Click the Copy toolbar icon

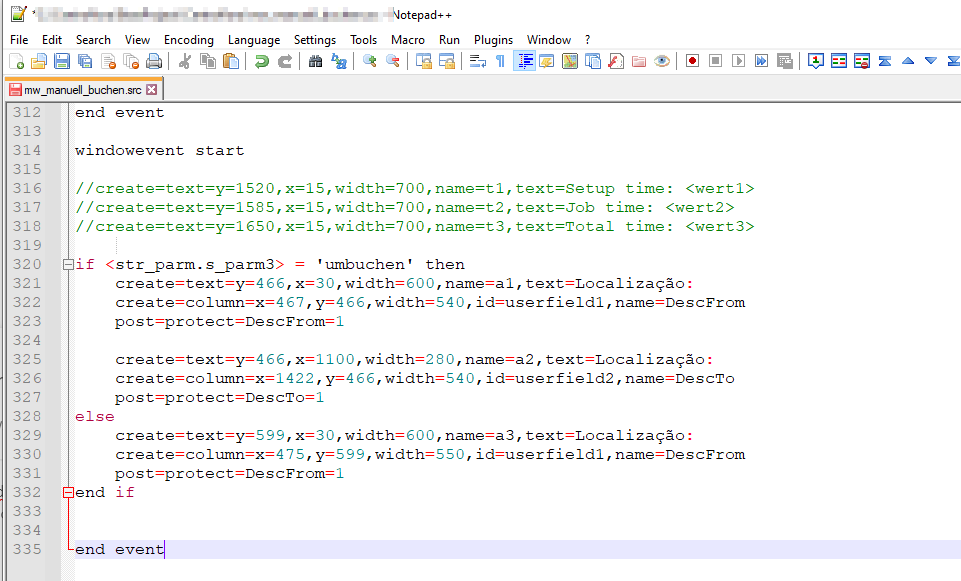[208, 61]
